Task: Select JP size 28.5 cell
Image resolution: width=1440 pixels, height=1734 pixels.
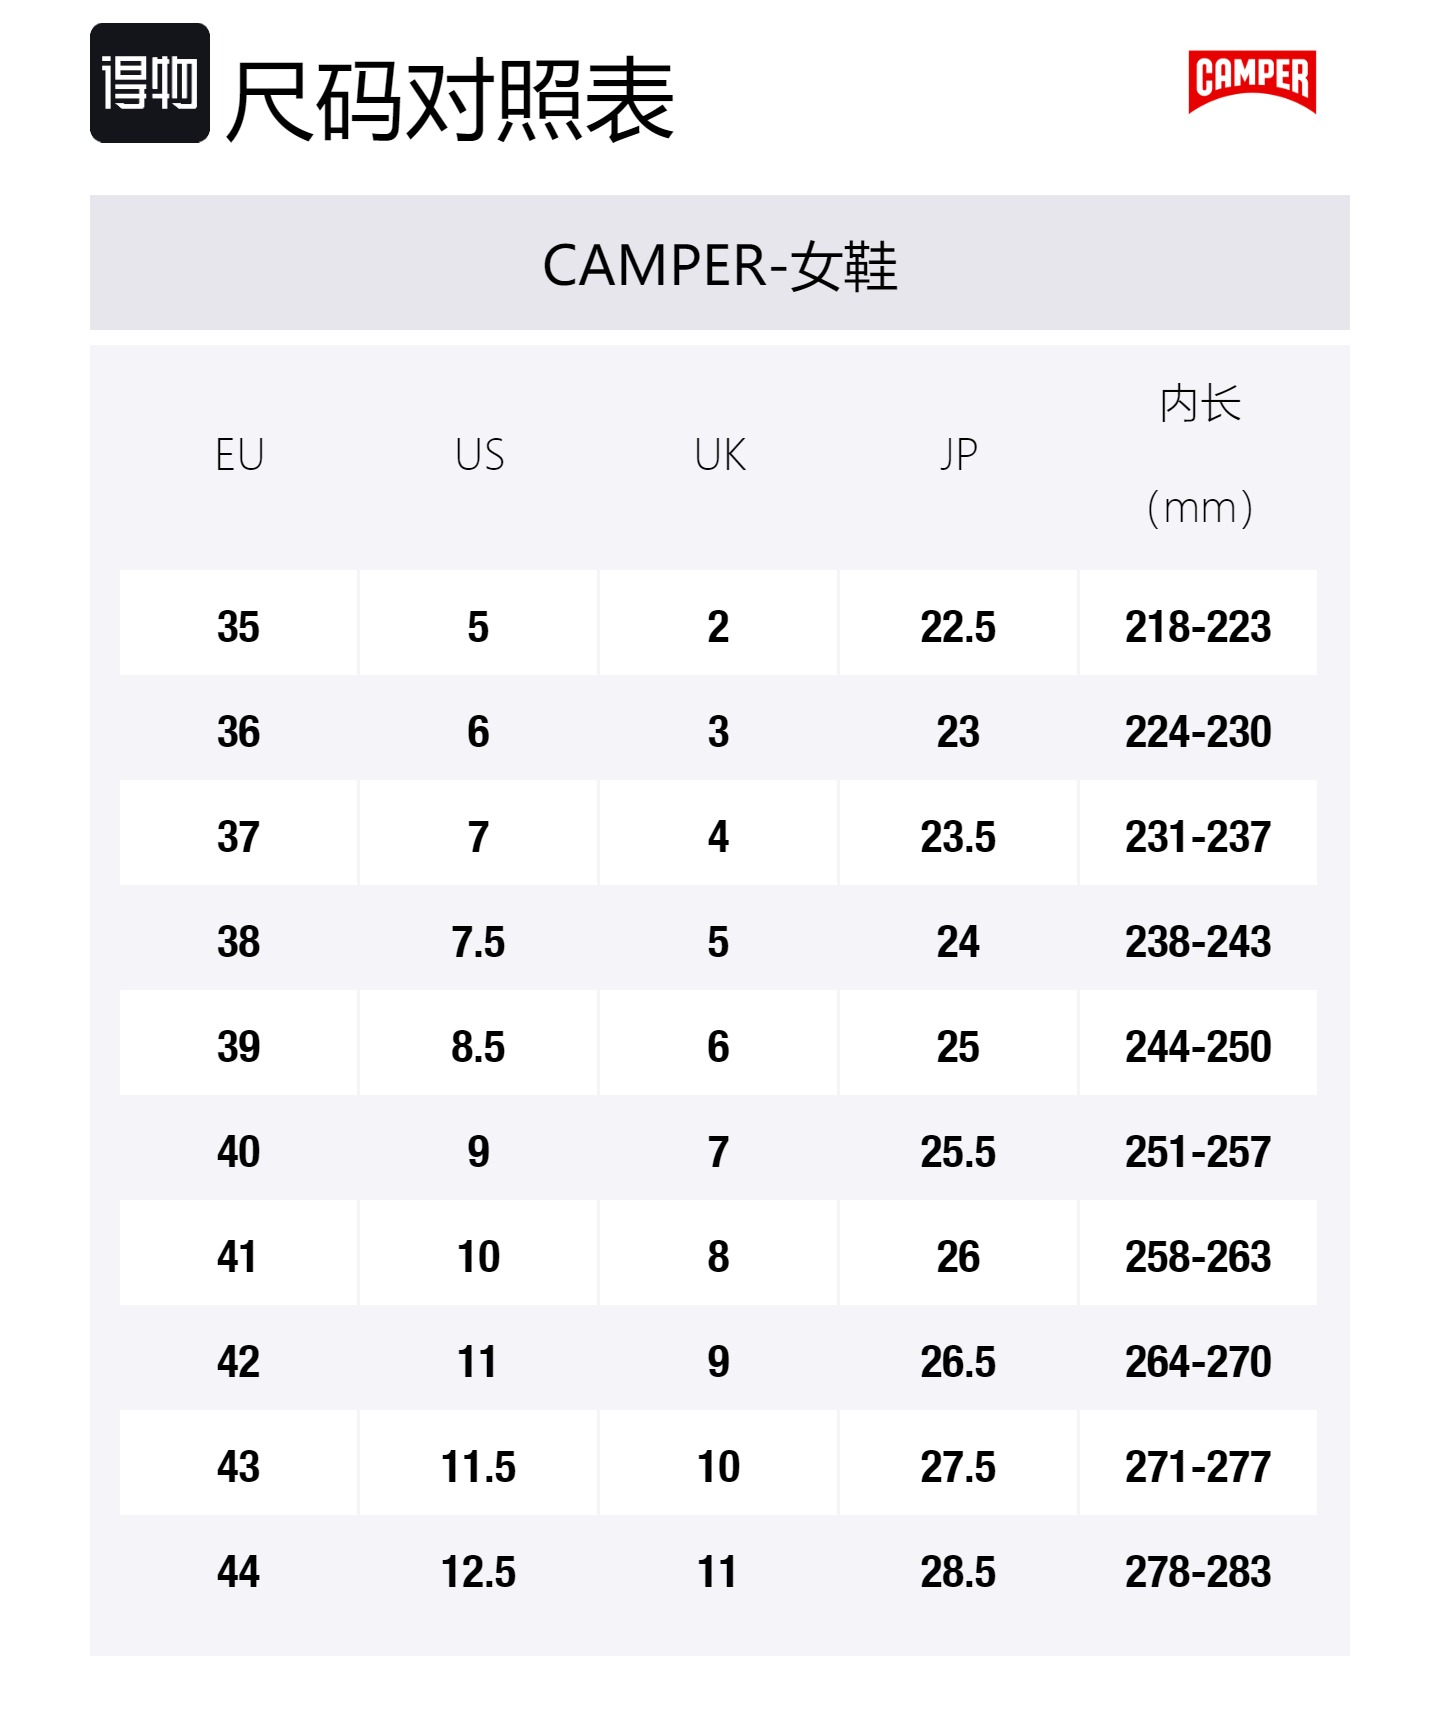Action: pos(958,1572)
